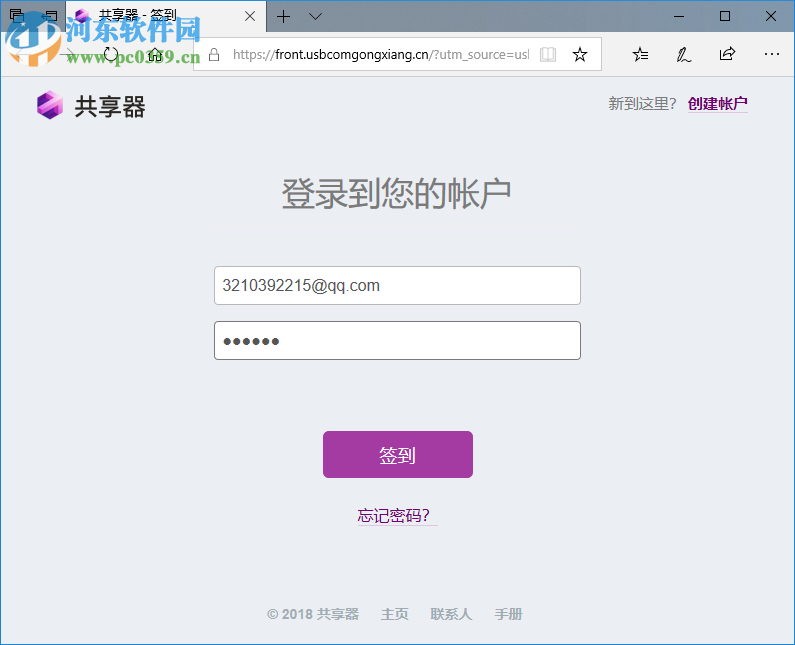795x645 pixels.
Task: Focus the email field 3210392215@qq.com
Action: pos(397,285)
